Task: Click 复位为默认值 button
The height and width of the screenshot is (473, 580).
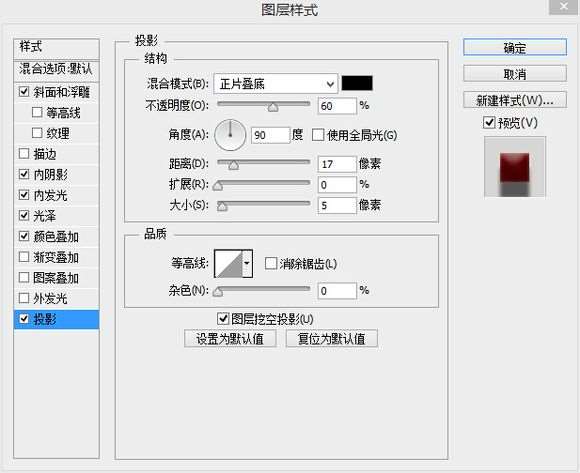Action: [x=332, y=338]
